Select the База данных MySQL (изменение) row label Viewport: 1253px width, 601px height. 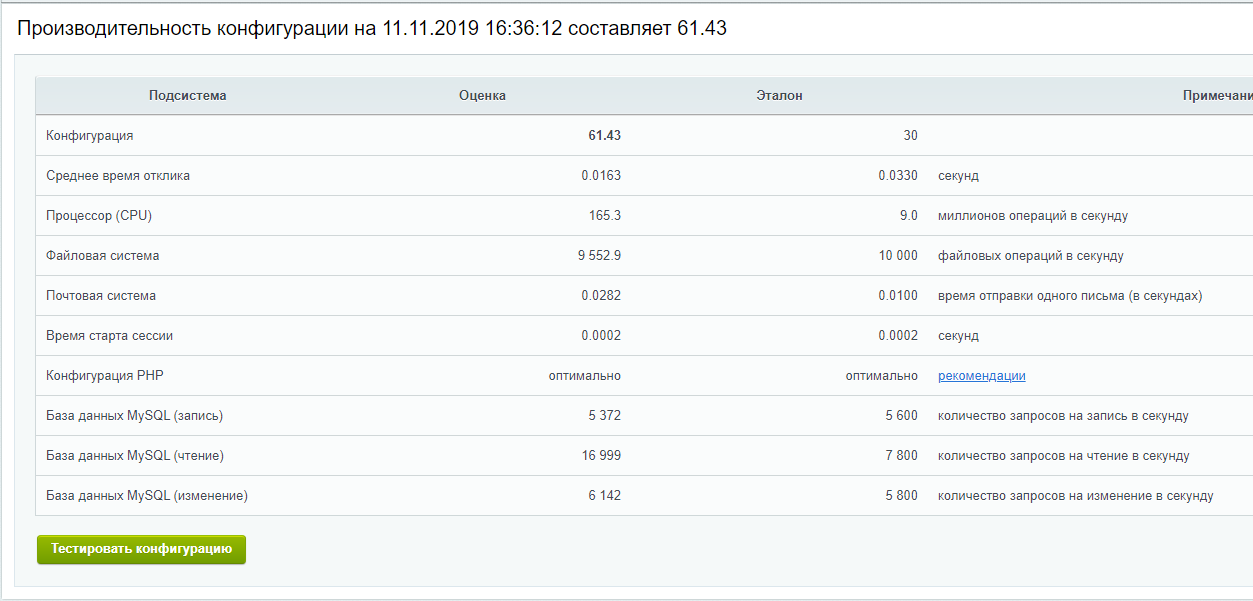click(147, 496)
